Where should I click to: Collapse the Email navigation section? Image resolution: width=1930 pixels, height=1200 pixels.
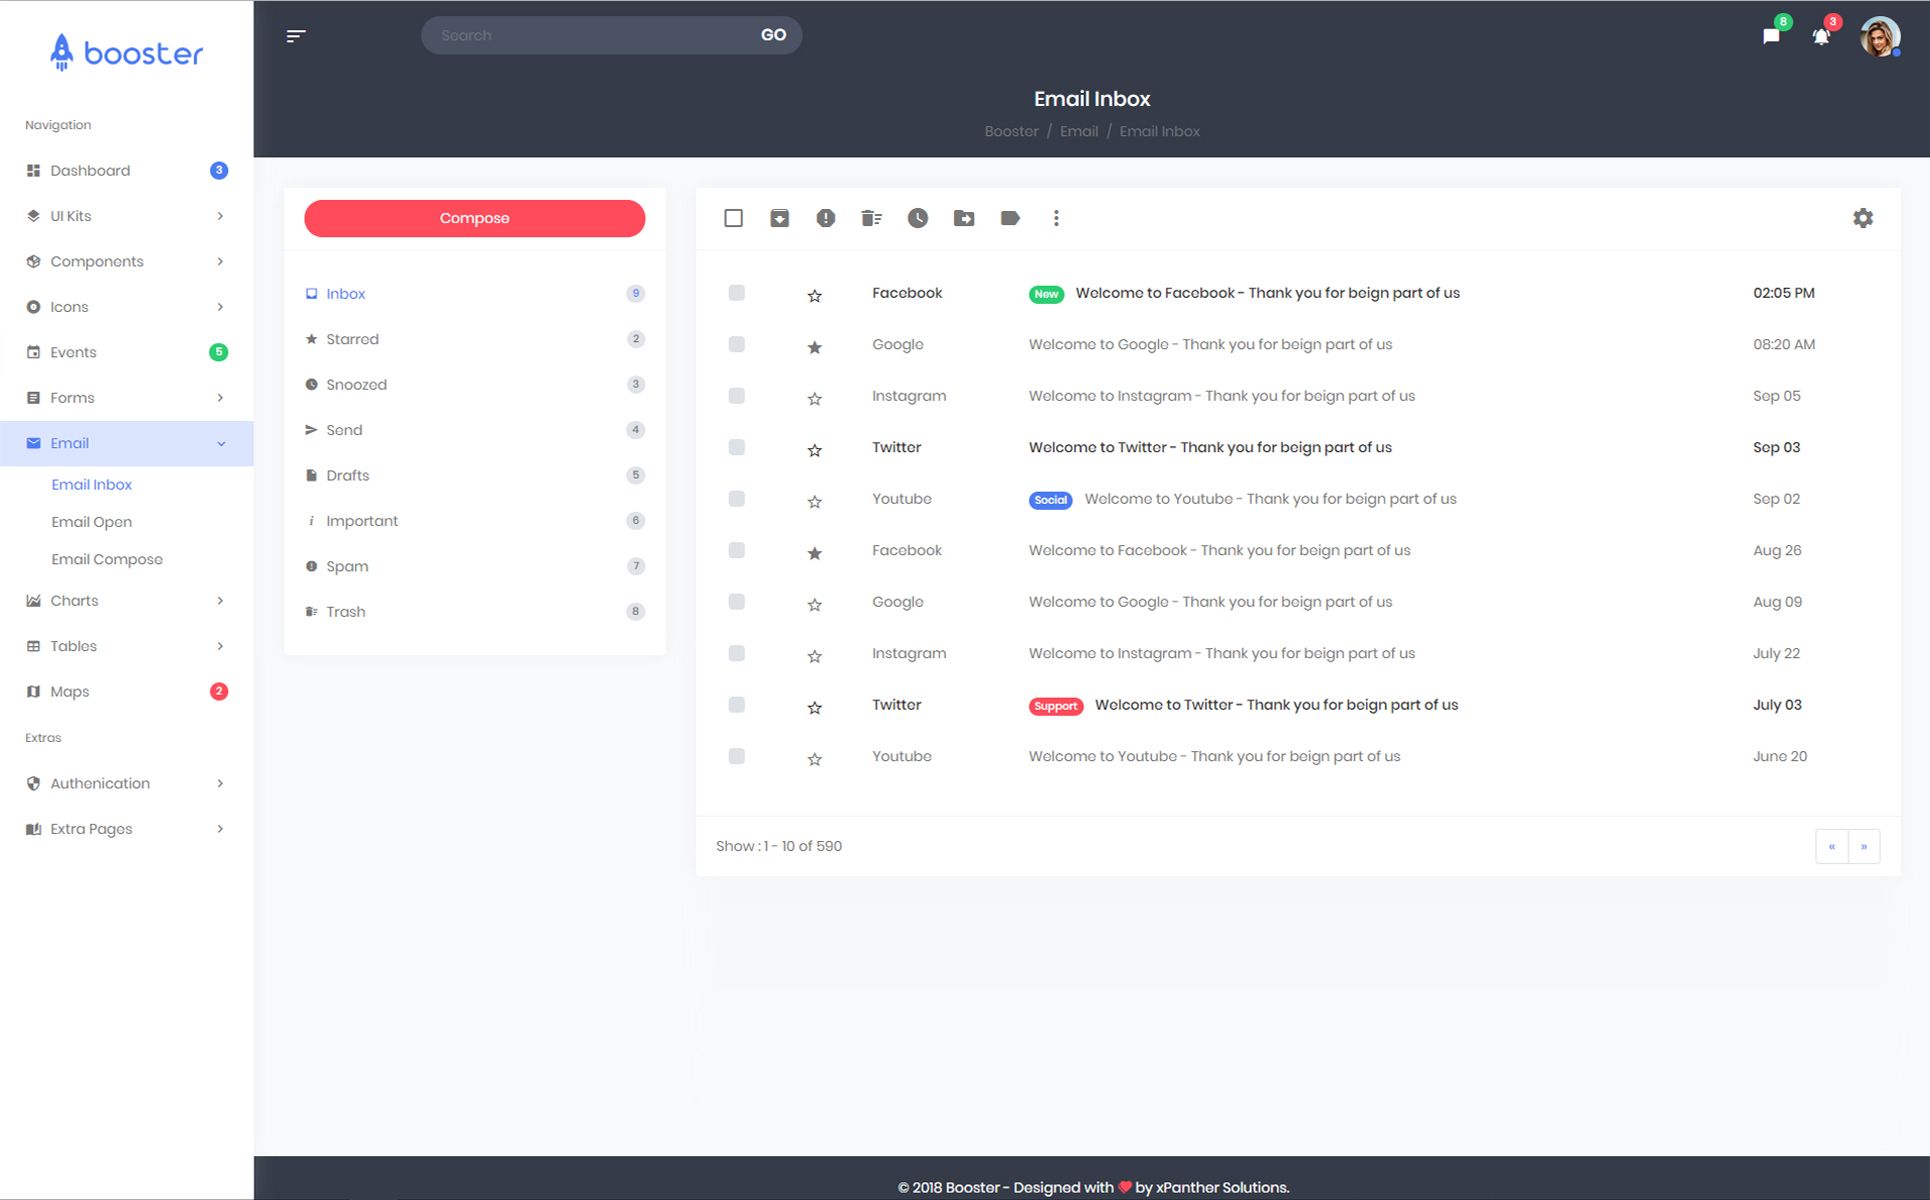pyautogui.click(x=126, y=443)
